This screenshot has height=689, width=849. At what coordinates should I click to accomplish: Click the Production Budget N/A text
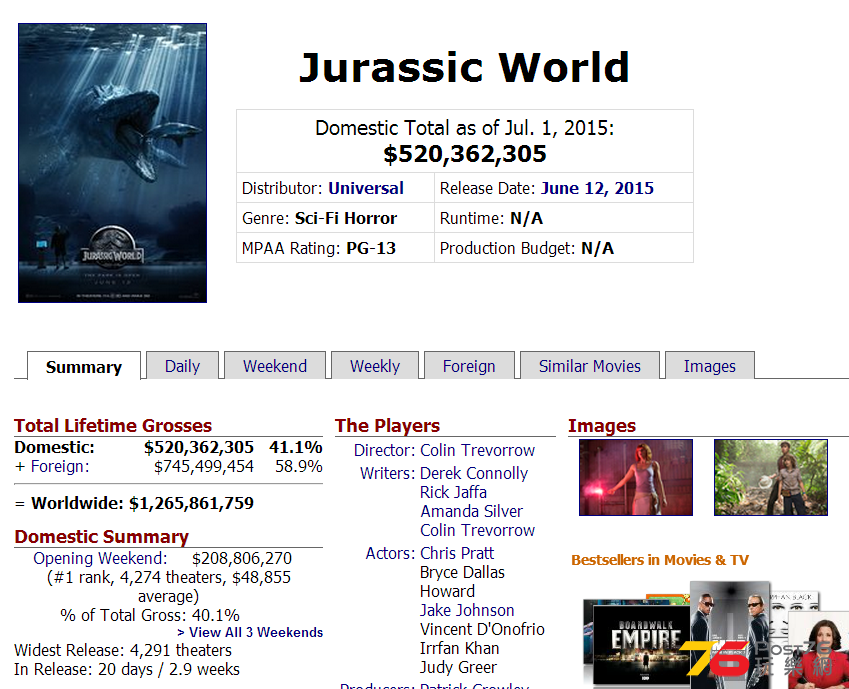pyautogui.click(x=527, y=248)
